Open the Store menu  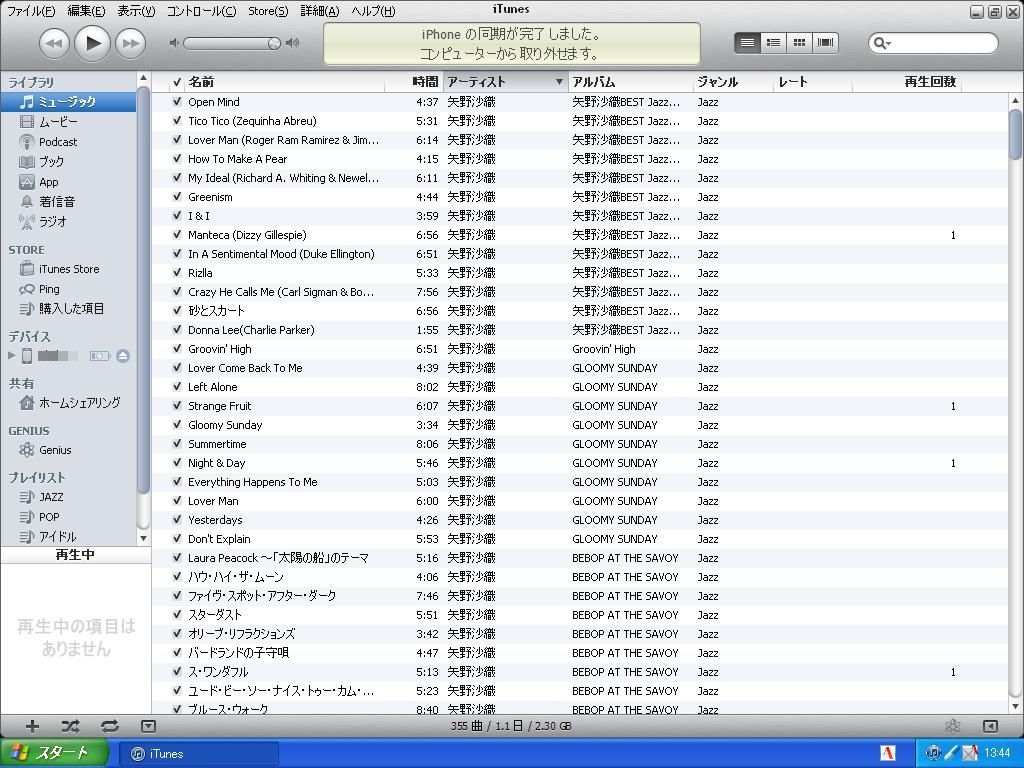(267, 11)
